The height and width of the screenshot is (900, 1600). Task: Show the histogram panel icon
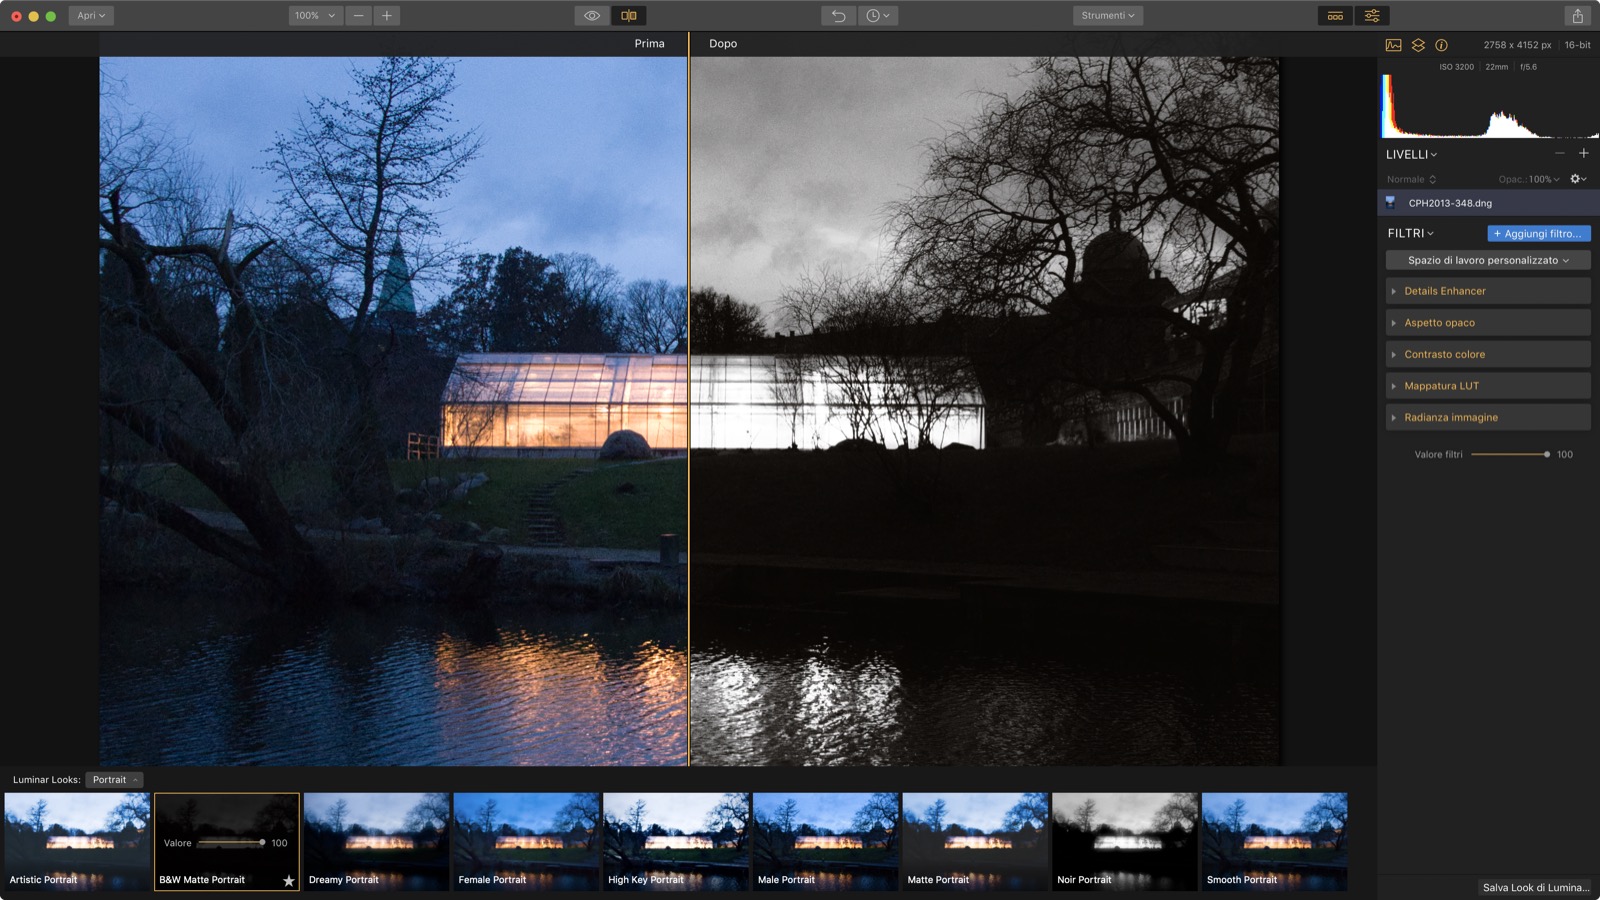[1393, 45]
